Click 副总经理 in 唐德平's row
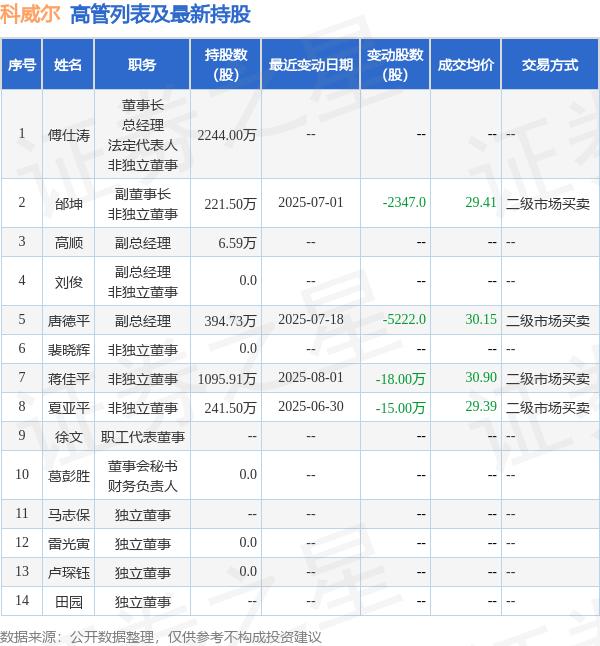 143,321
